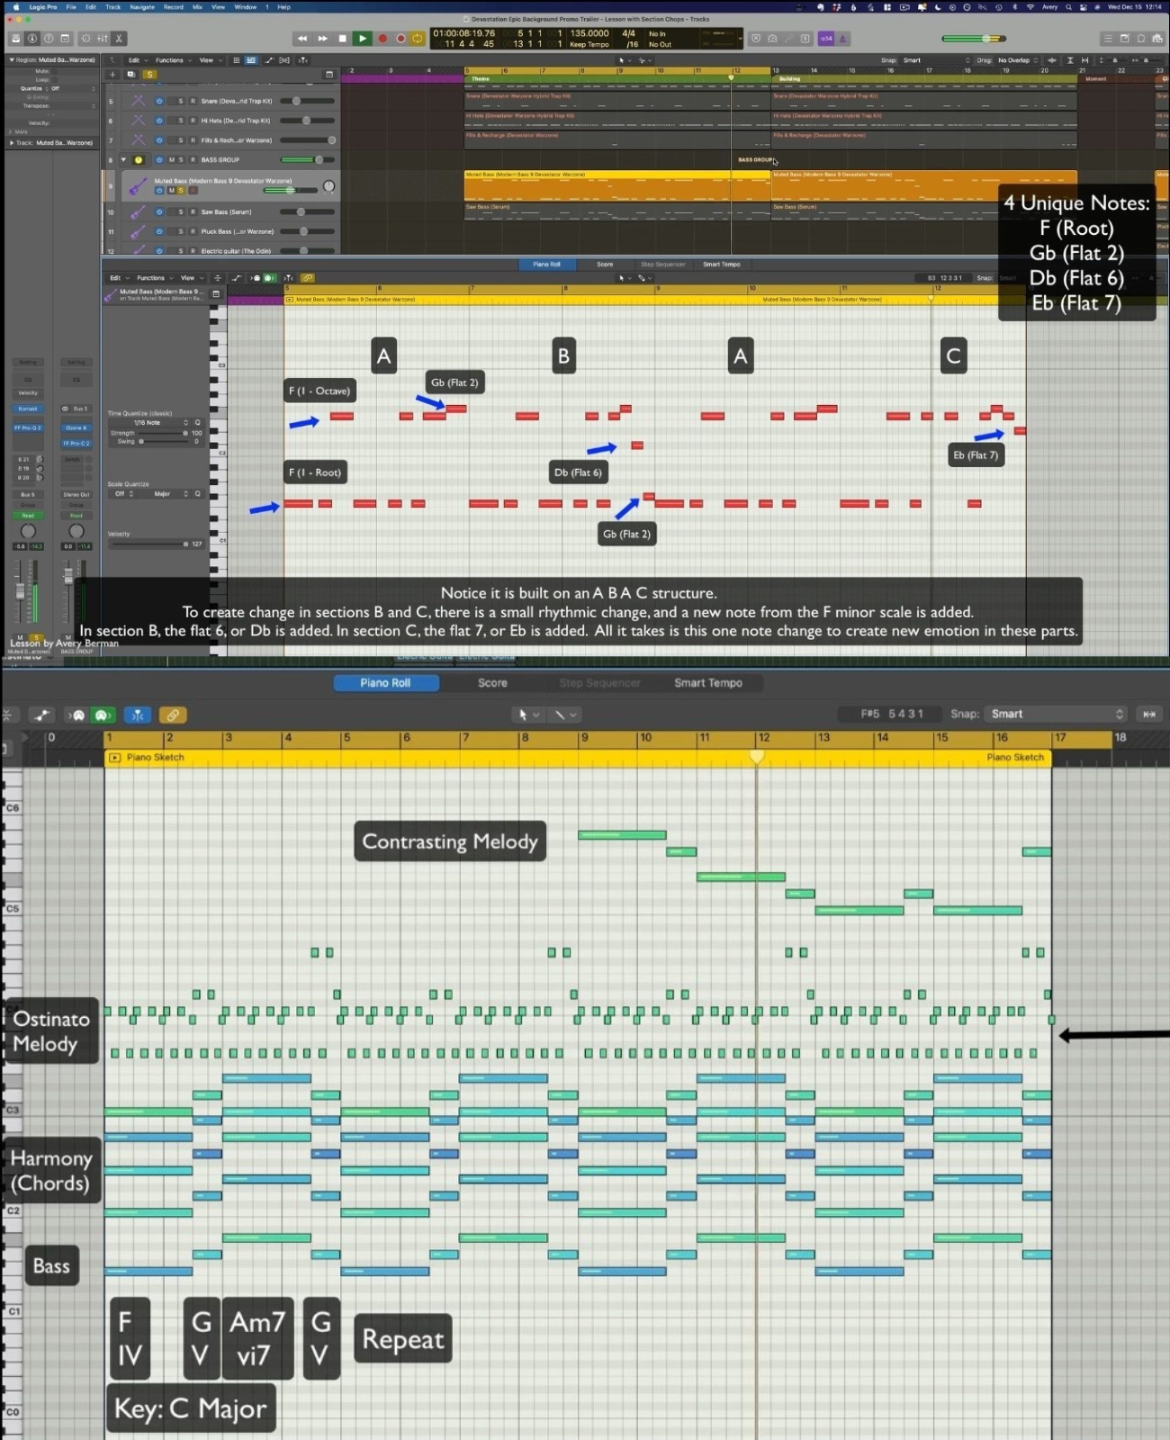The width and height of the screenshot is (1170, 1440).
Task: Mute the BASS GROUP track
Action: click(x=170, y=159)
